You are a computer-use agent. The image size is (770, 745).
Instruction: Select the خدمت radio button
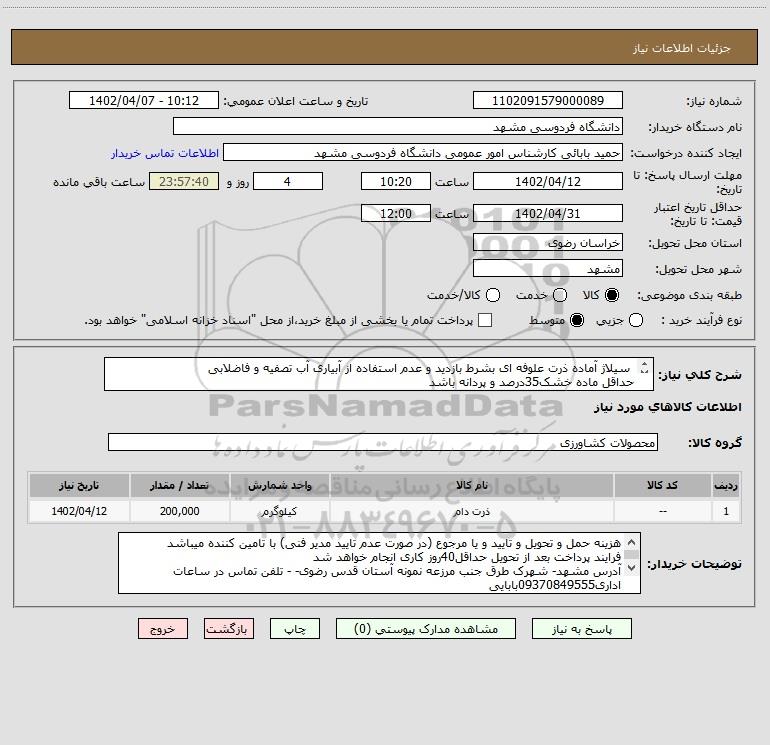pyautogui.click(x=560, y=295)
